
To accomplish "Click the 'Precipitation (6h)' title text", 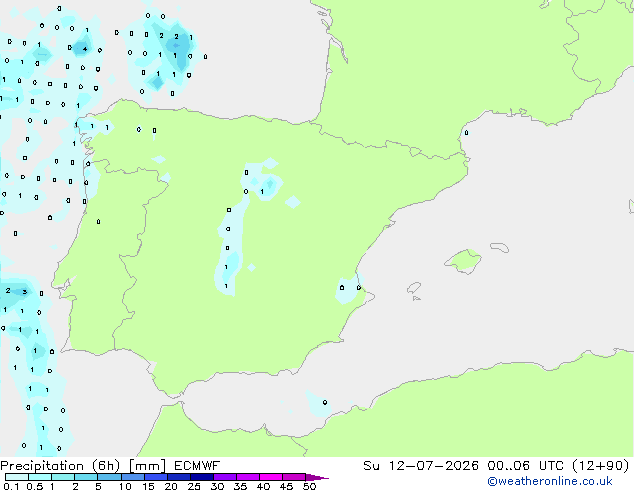I will 60,466.
